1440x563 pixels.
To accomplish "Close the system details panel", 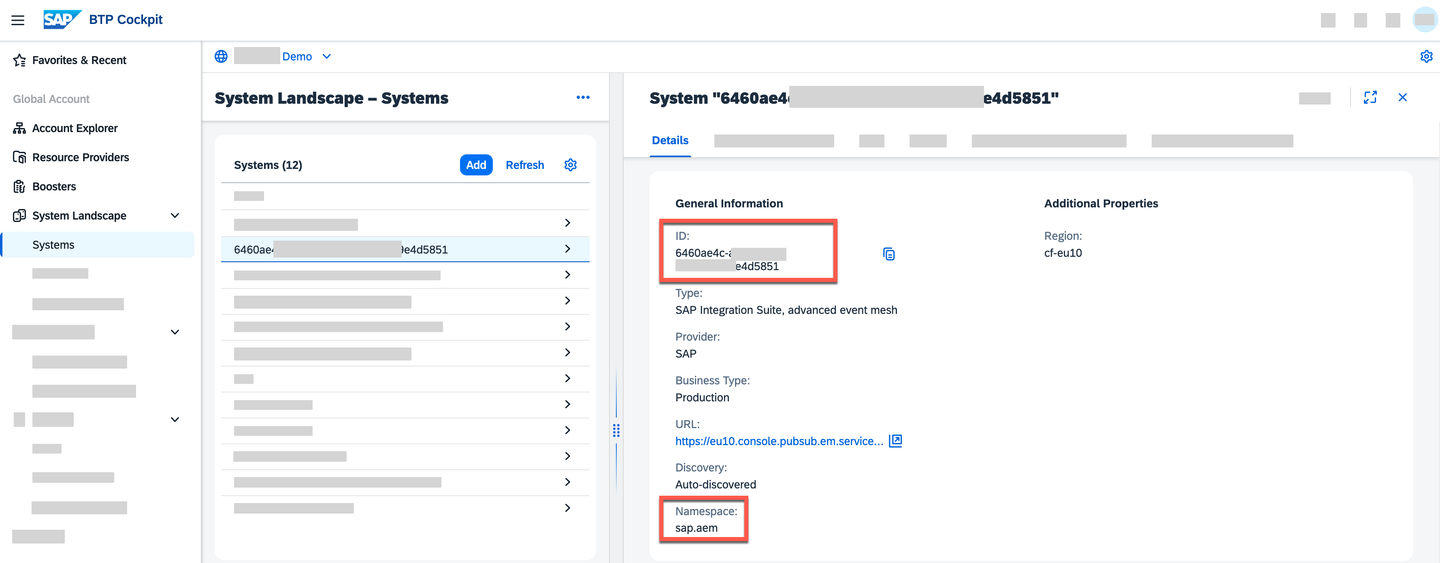I will (x=1402, y=97).
